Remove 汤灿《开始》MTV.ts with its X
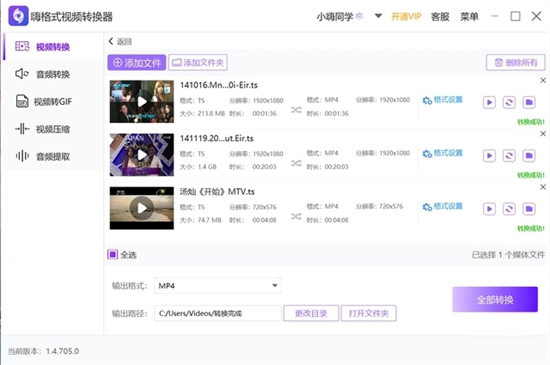The width and height of the screenshot is (550, 365). pyautogui.click(x=543, y=187)
